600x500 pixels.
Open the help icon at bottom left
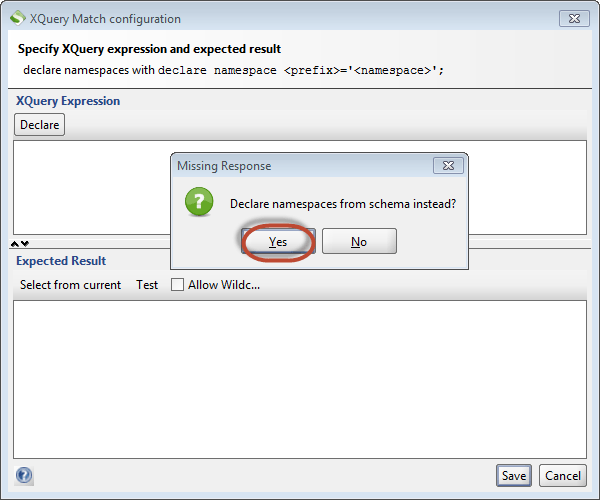pyautogui.click(x=24, y=476)
